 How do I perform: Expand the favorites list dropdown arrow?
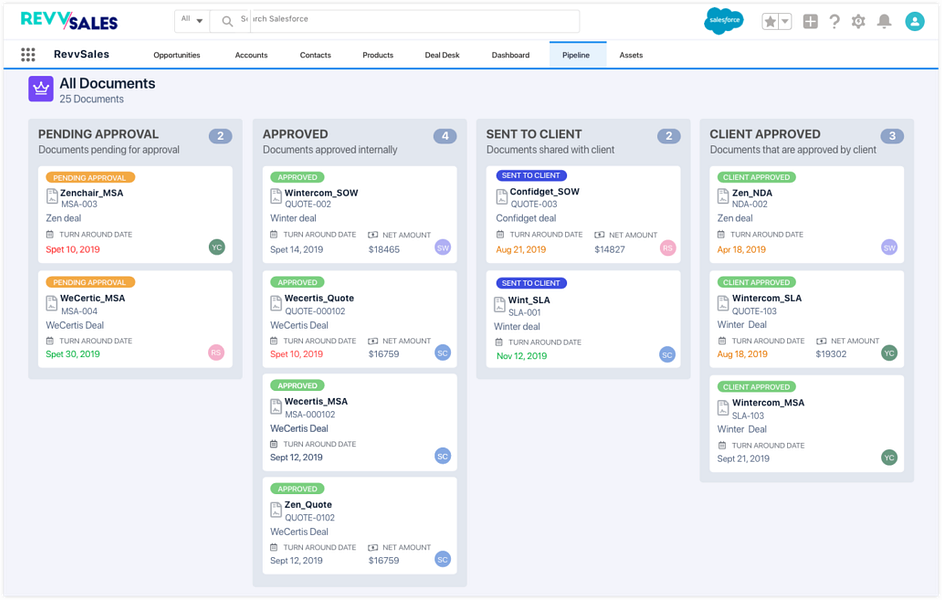tap(785, 22)
